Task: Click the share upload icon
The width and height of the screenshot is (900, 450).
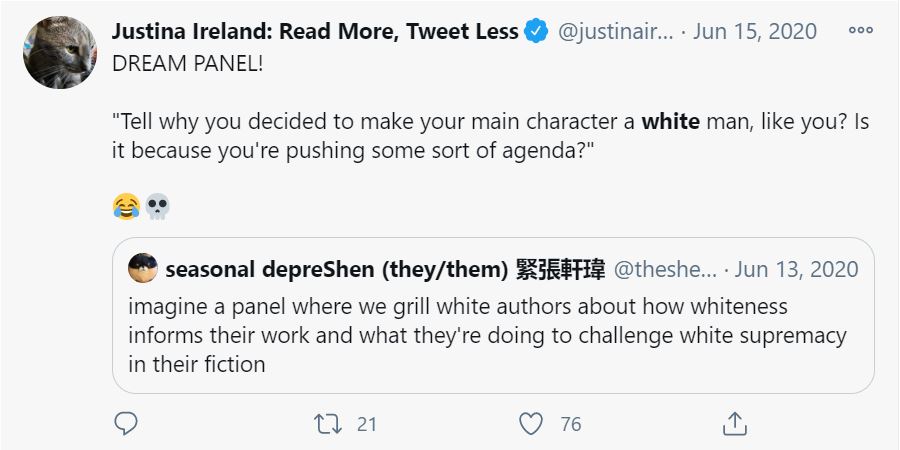Action: pyautogui.click(x=735, y=424)
